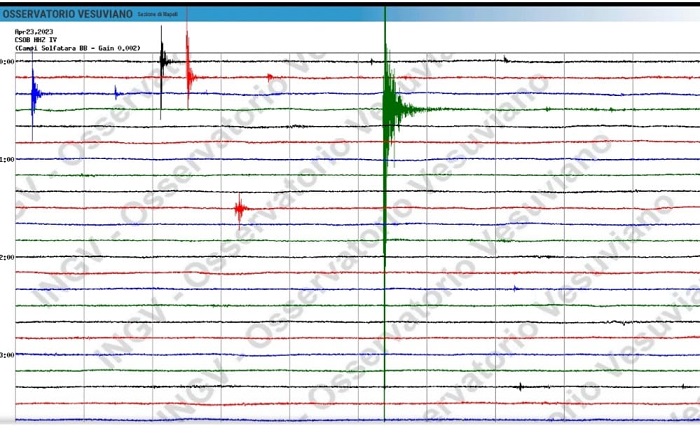The height and width of the screenshot is (435, 700).
Task: Click the small black blip on top-right trace
Action: click(506, 60)
